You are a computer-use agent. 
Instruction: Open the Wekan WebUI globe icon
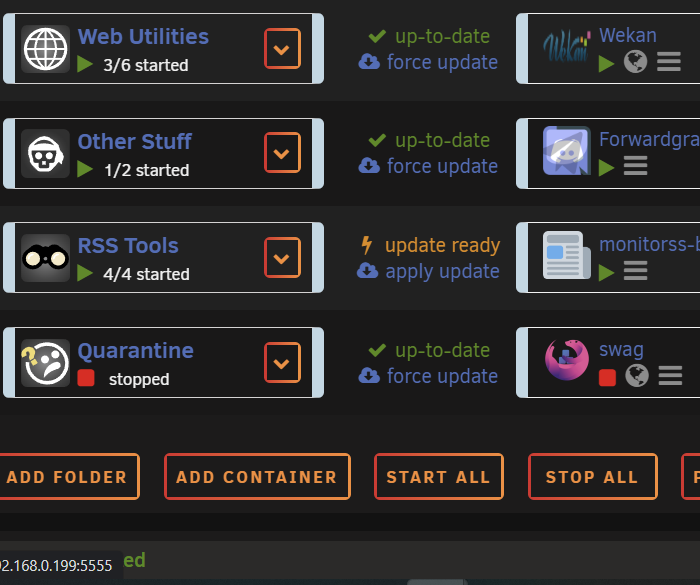coord(635,62)
